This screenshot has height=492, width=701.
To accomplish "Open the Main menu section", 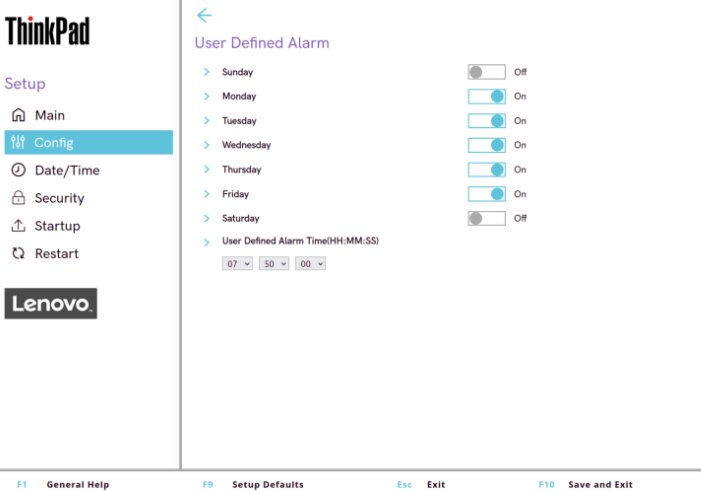I will tap(89, 115).
